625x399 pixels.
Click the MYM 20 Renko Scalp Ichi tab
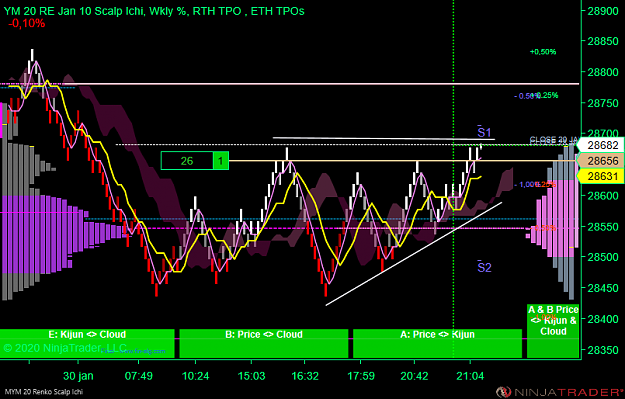[x=44, y=392]
